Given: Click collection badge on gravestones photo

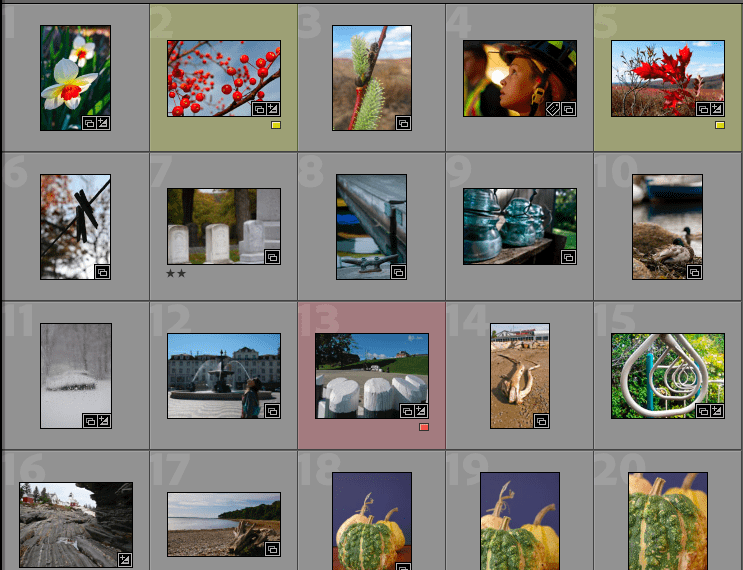Looking at the screenshot, I should (272, 257).
